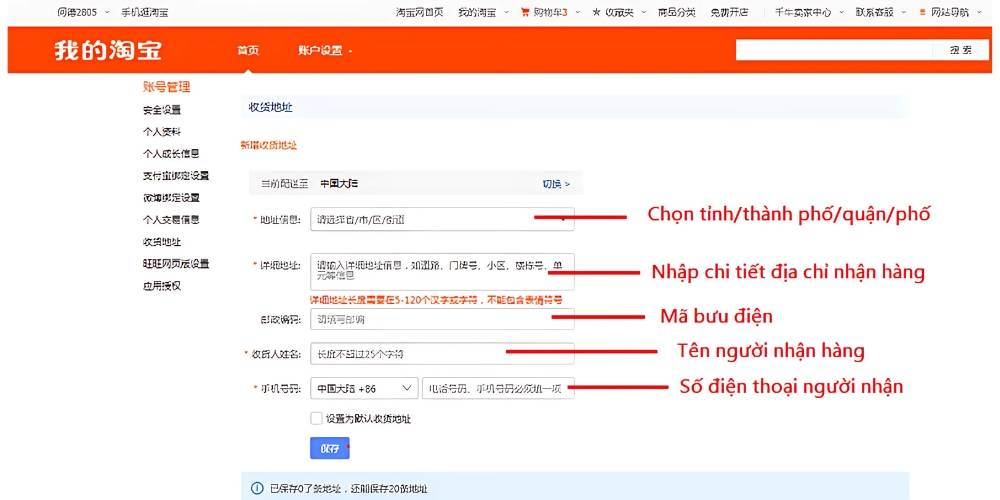Open the 商品分类 link in top bar
The image size is (1000, 500).
click(677, 12)
